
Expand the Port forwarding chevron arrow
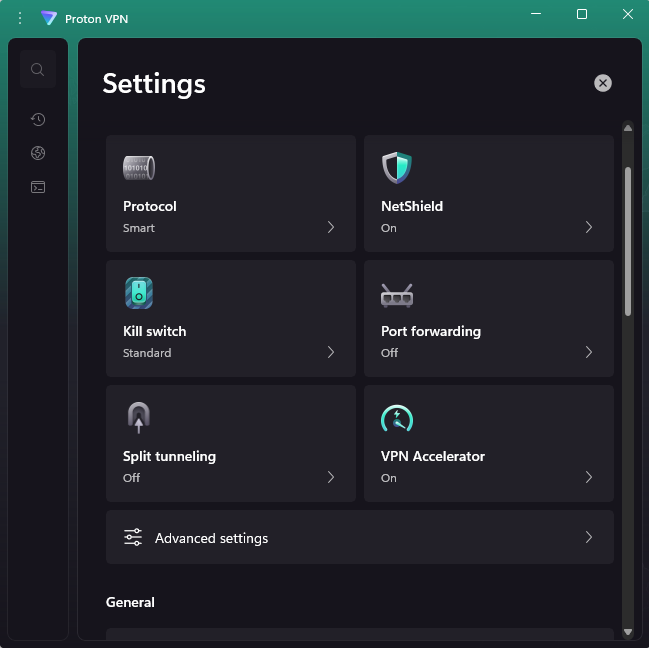click(589, 352)
